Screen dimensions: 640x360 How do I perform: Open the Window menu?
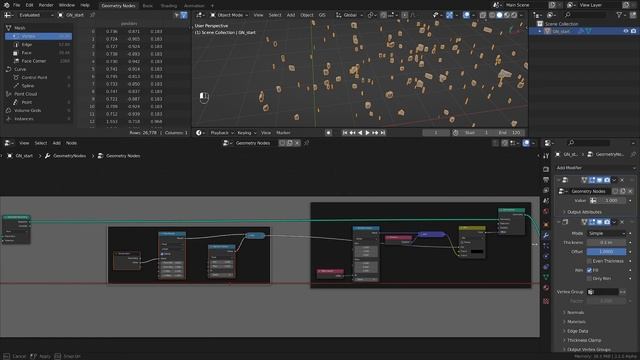67,5
